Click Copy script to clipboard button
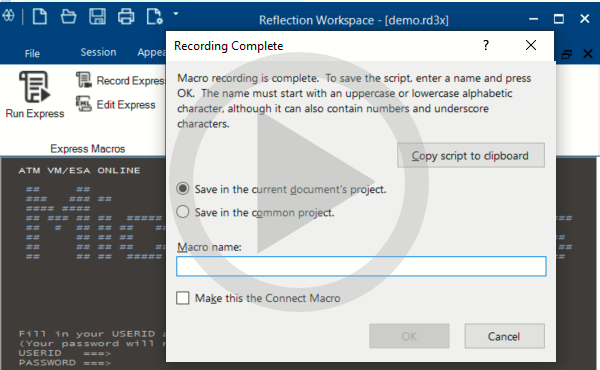Viewport: 600px width, 370px height. tap(471, 155)
